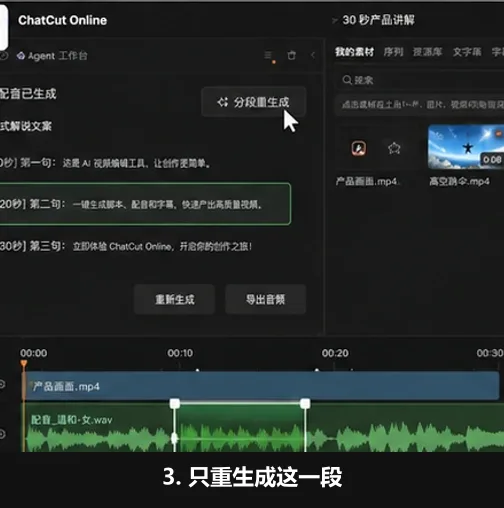Click the 搜索 search field
504x508 pixels.
(x=420, y=80)
